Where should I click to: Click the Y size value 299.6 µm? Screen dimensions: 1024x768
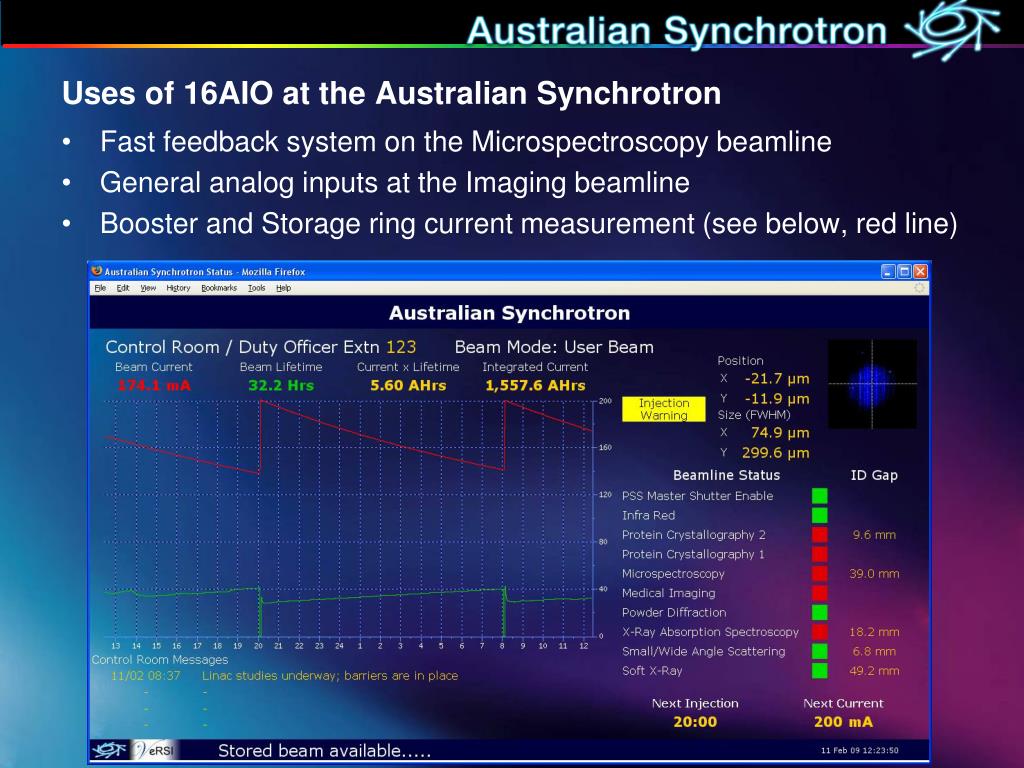tap(776, 453)
